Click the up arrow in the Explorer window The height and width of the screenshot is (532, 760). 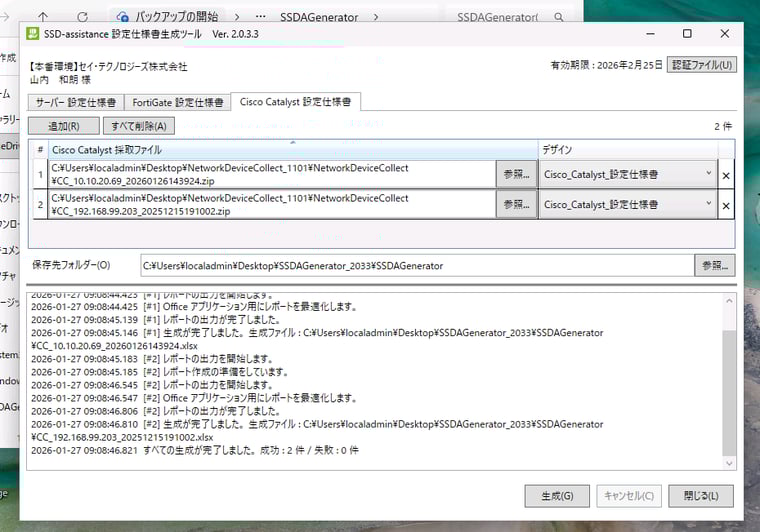(43, 17)
